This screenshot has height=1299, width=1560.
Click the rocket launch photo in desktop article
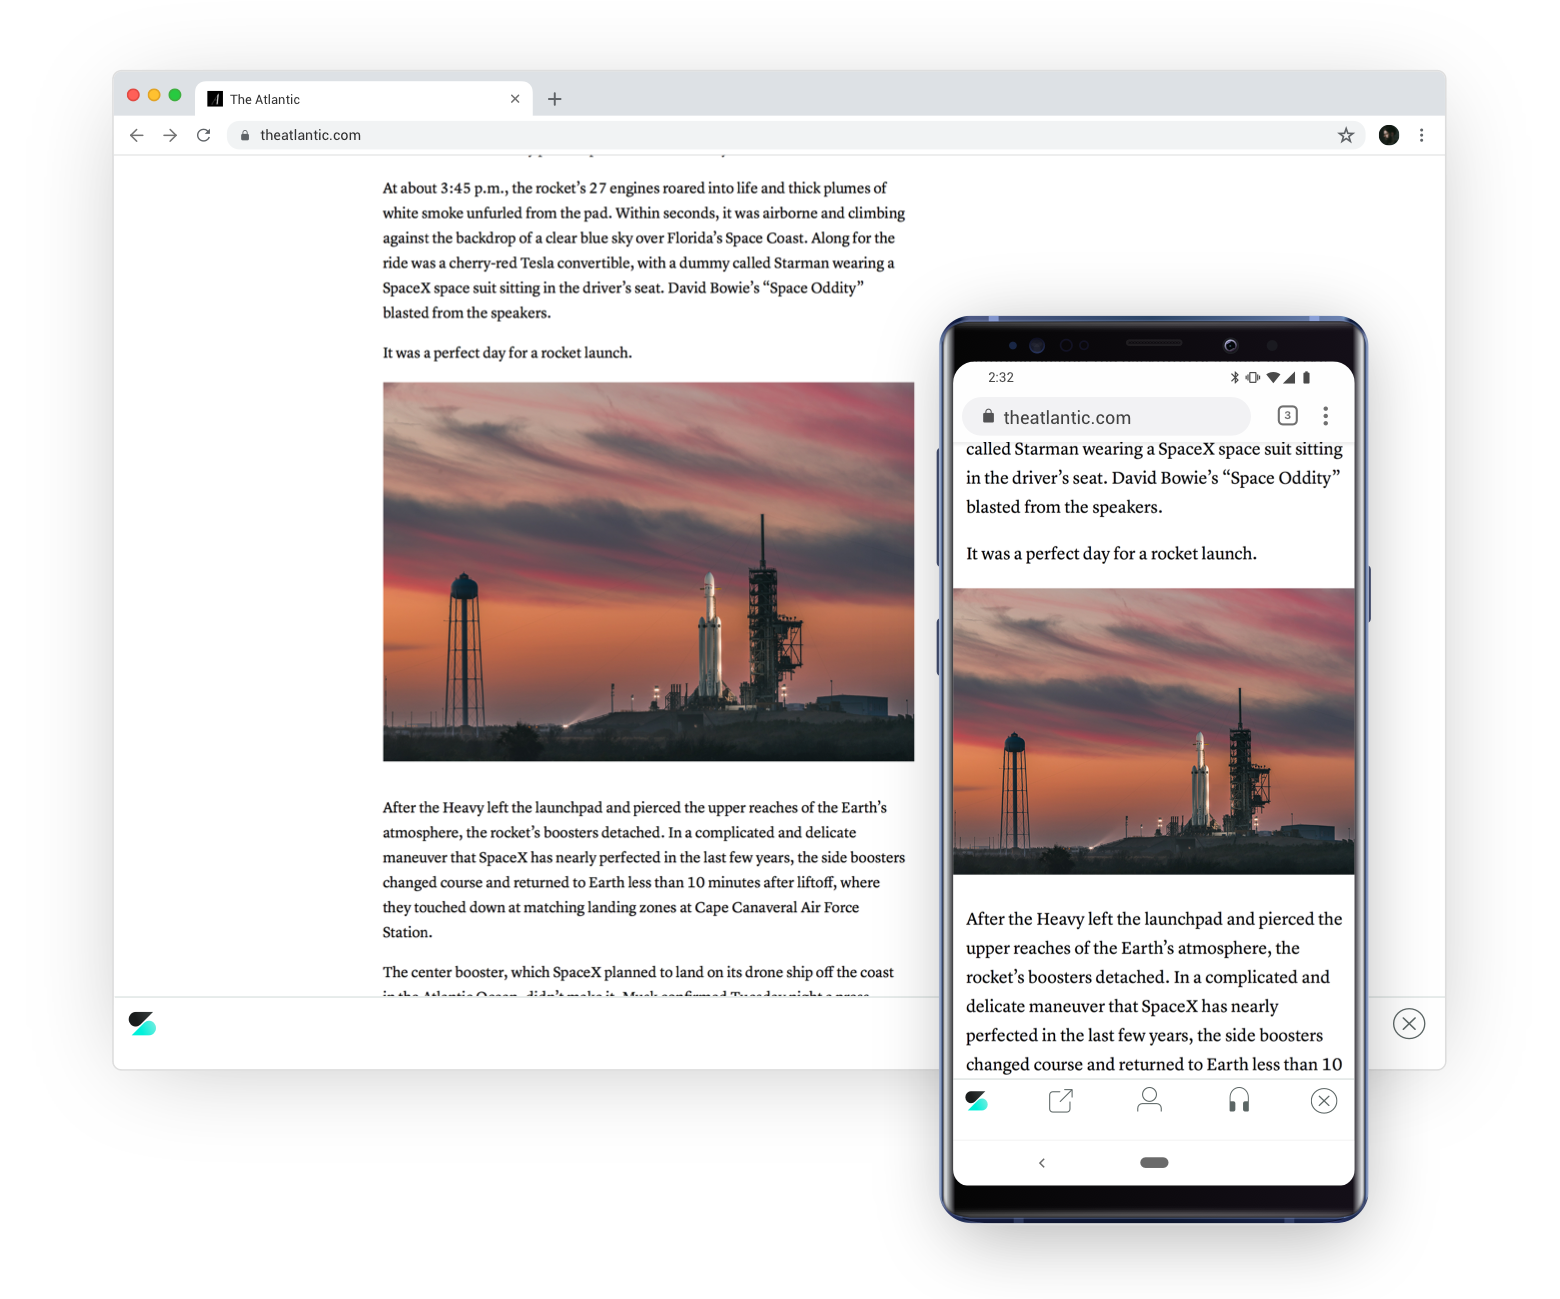coord(648,571)
